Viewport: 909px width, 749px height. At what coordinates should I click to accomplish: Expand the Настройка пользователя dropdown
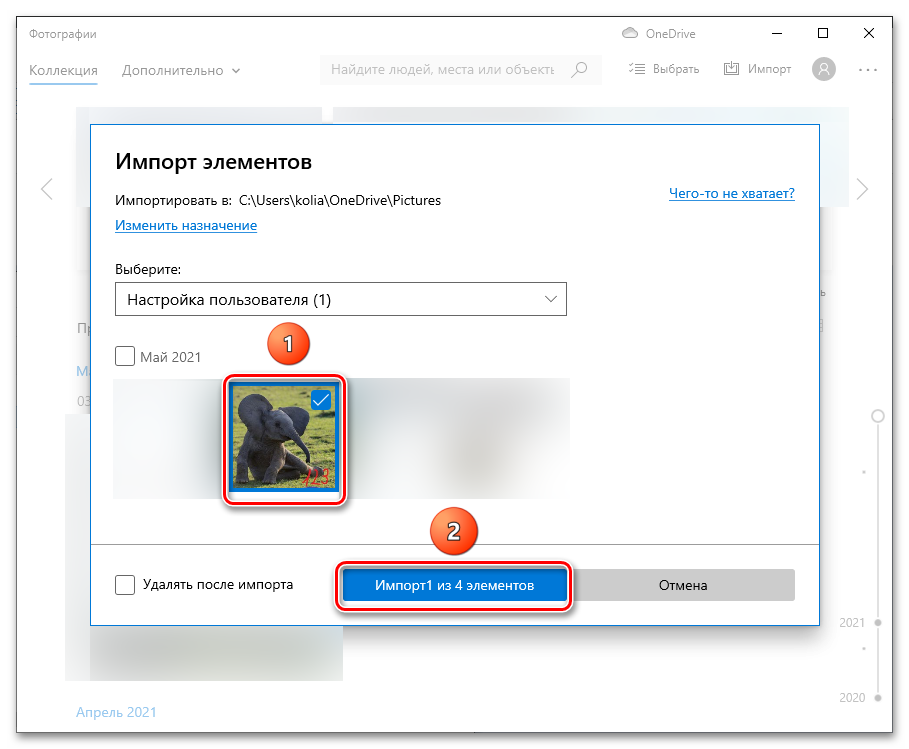click(340, 300)
